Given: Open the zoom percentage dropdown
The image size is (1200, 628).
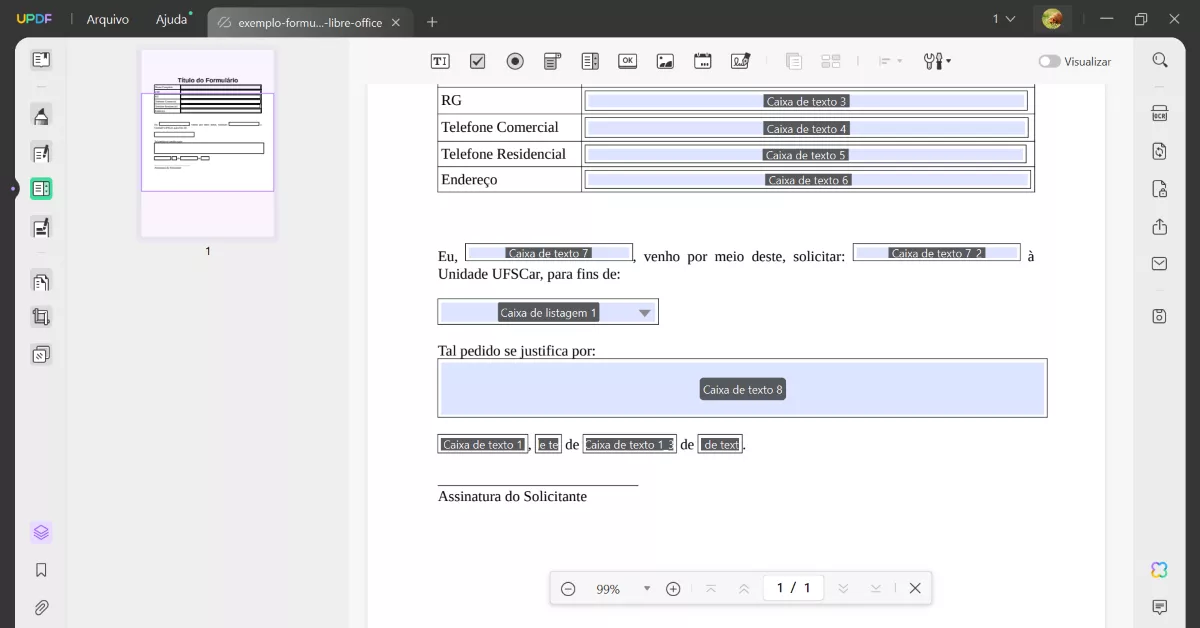Looking at the screenshot, I should point(646,588).
